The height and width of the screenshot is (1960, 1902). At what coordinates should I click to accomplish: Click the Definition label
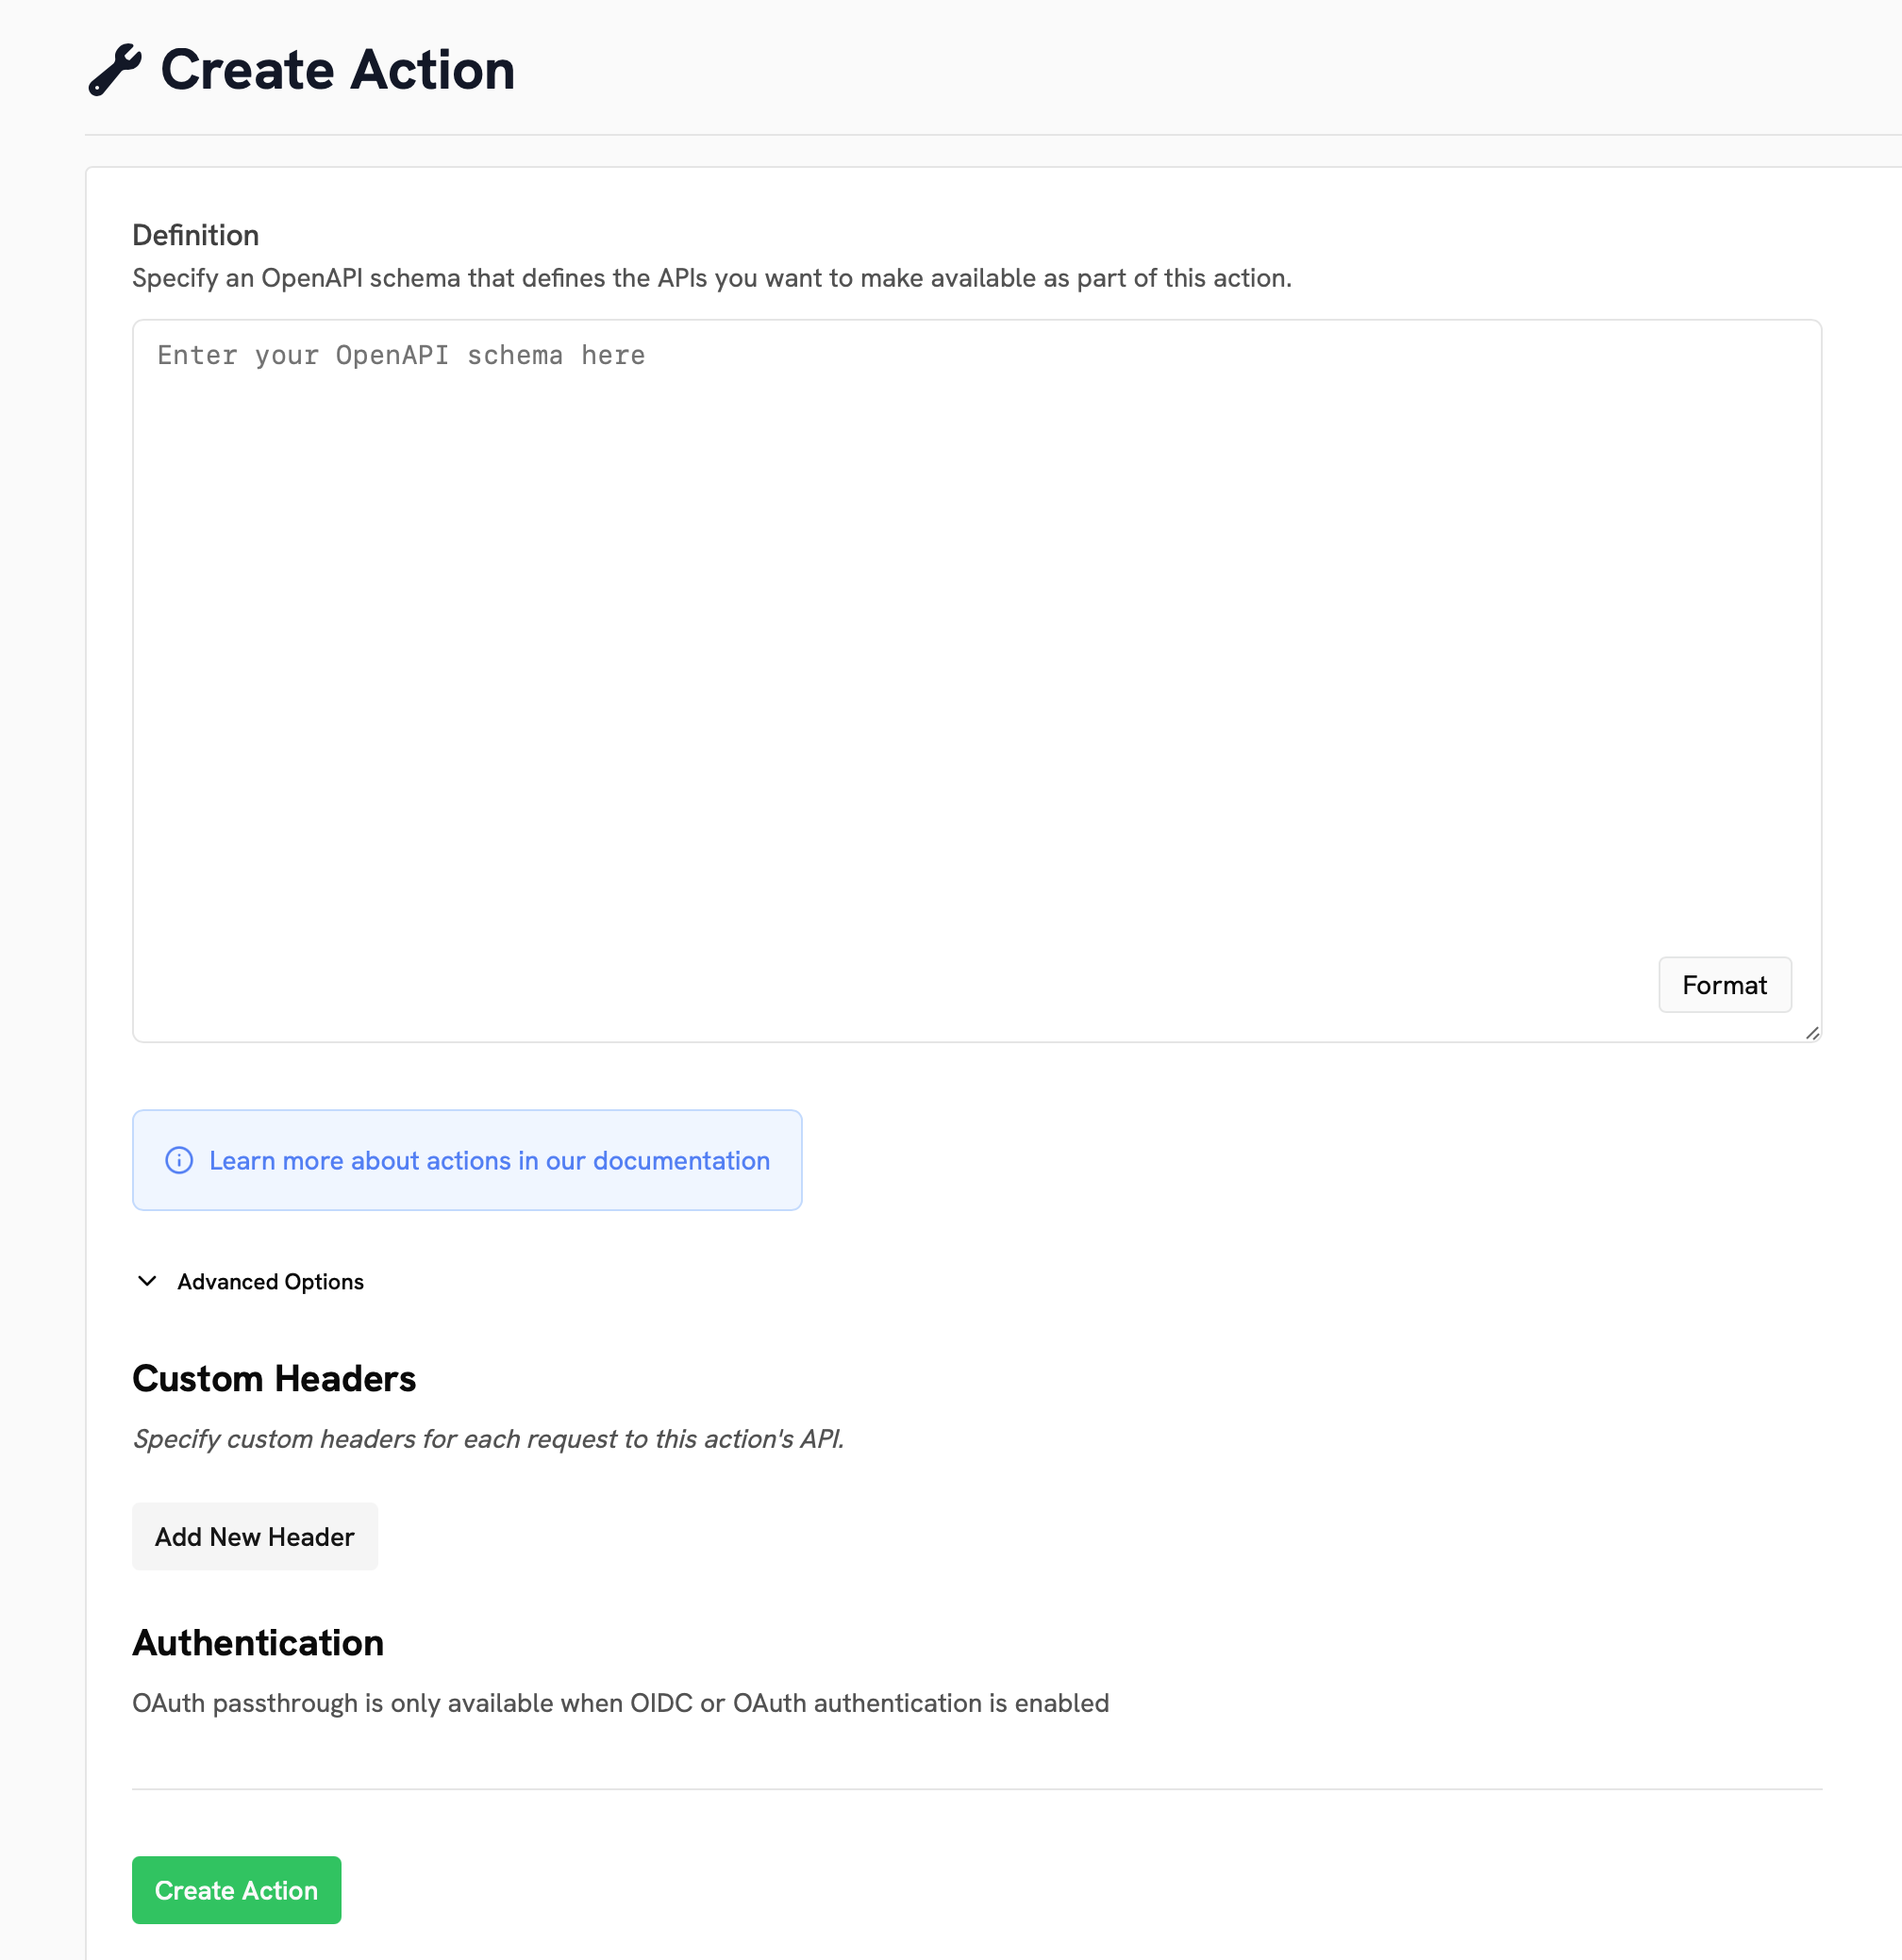(196, 235)
